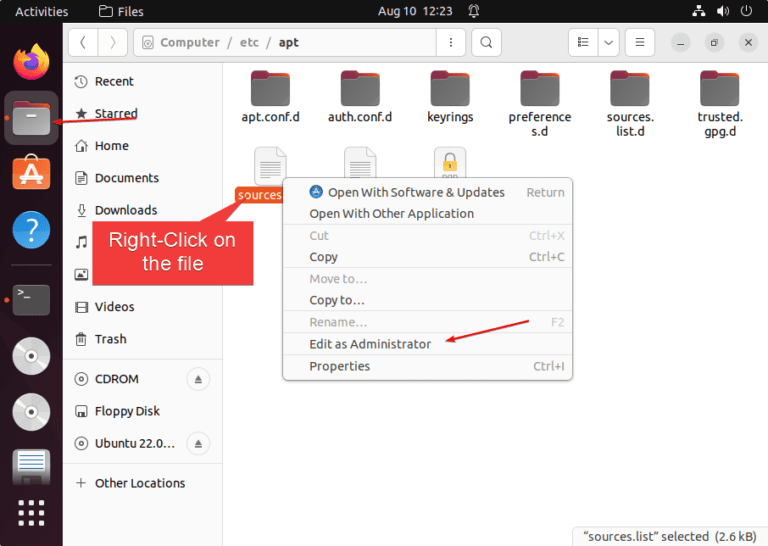
Task: Open the trusted.gpg.d folder
Action: click(720, 104)
